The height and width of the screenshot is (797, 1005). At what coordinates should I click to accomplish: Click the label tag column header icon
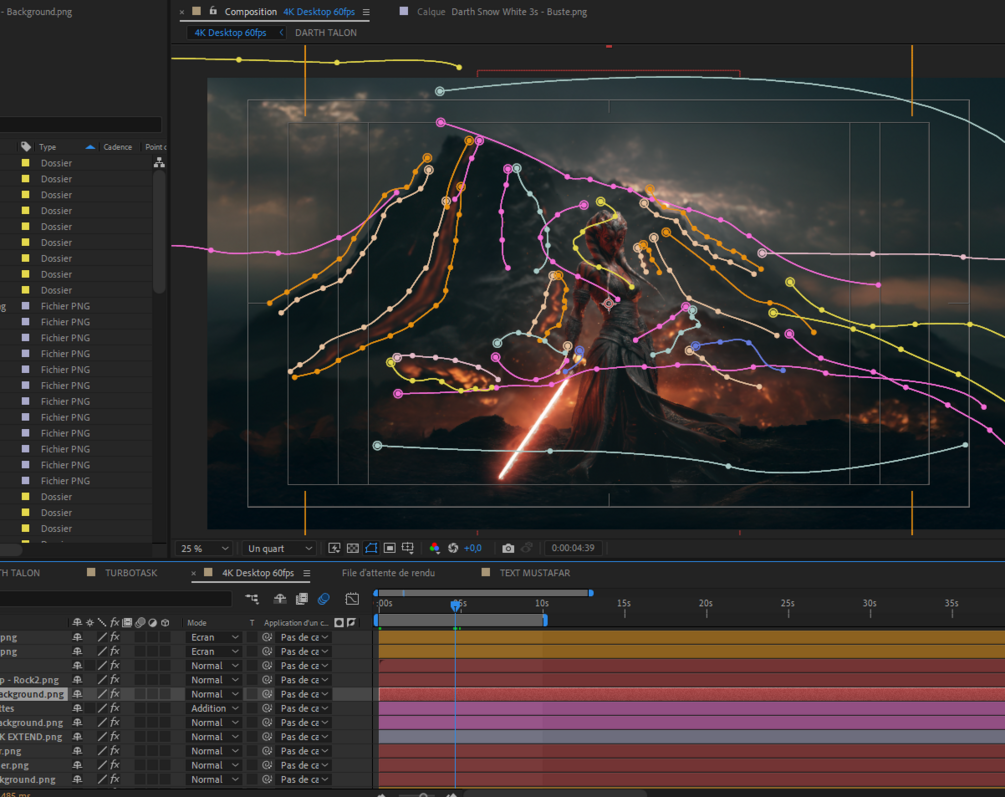tap(26, 146)
